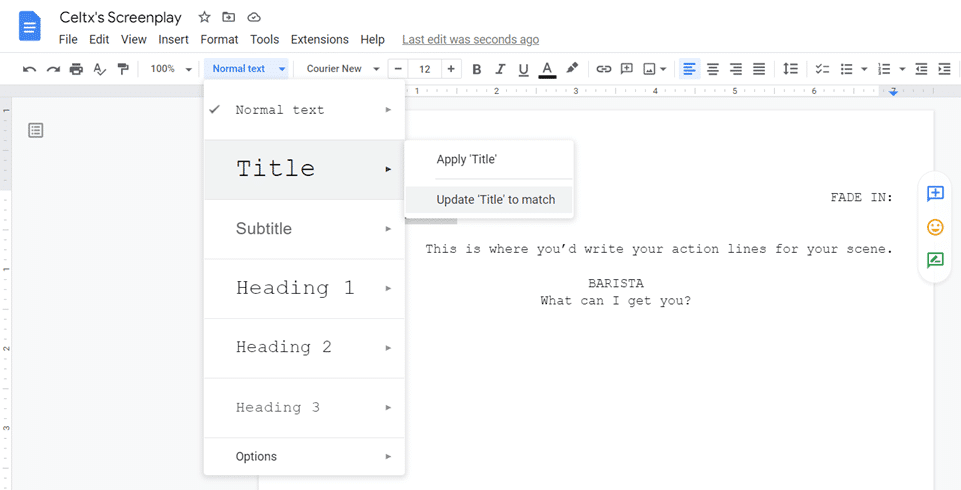Add a comment from the toolbar
The width and height of the screenshot is (961, 490).
pos(626,69)
